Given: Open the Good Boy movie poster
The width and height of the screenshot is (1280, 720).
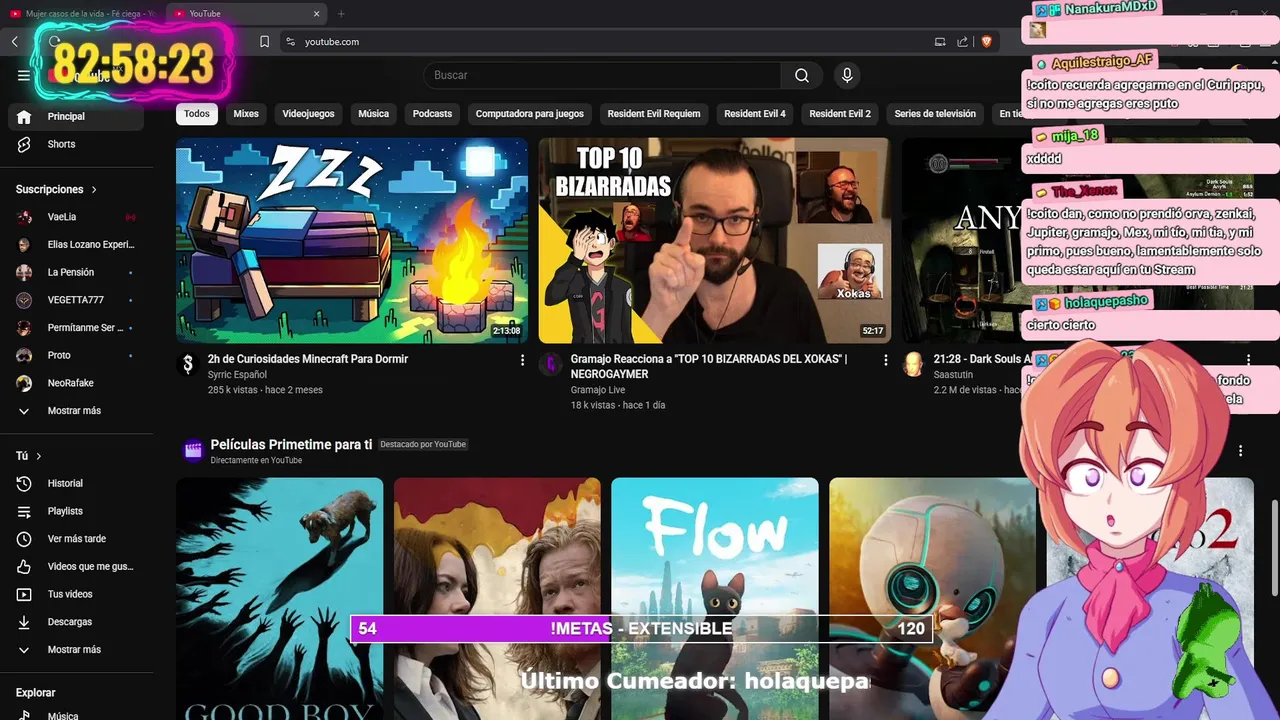Looking at the screenshot, I should [280, 598].
